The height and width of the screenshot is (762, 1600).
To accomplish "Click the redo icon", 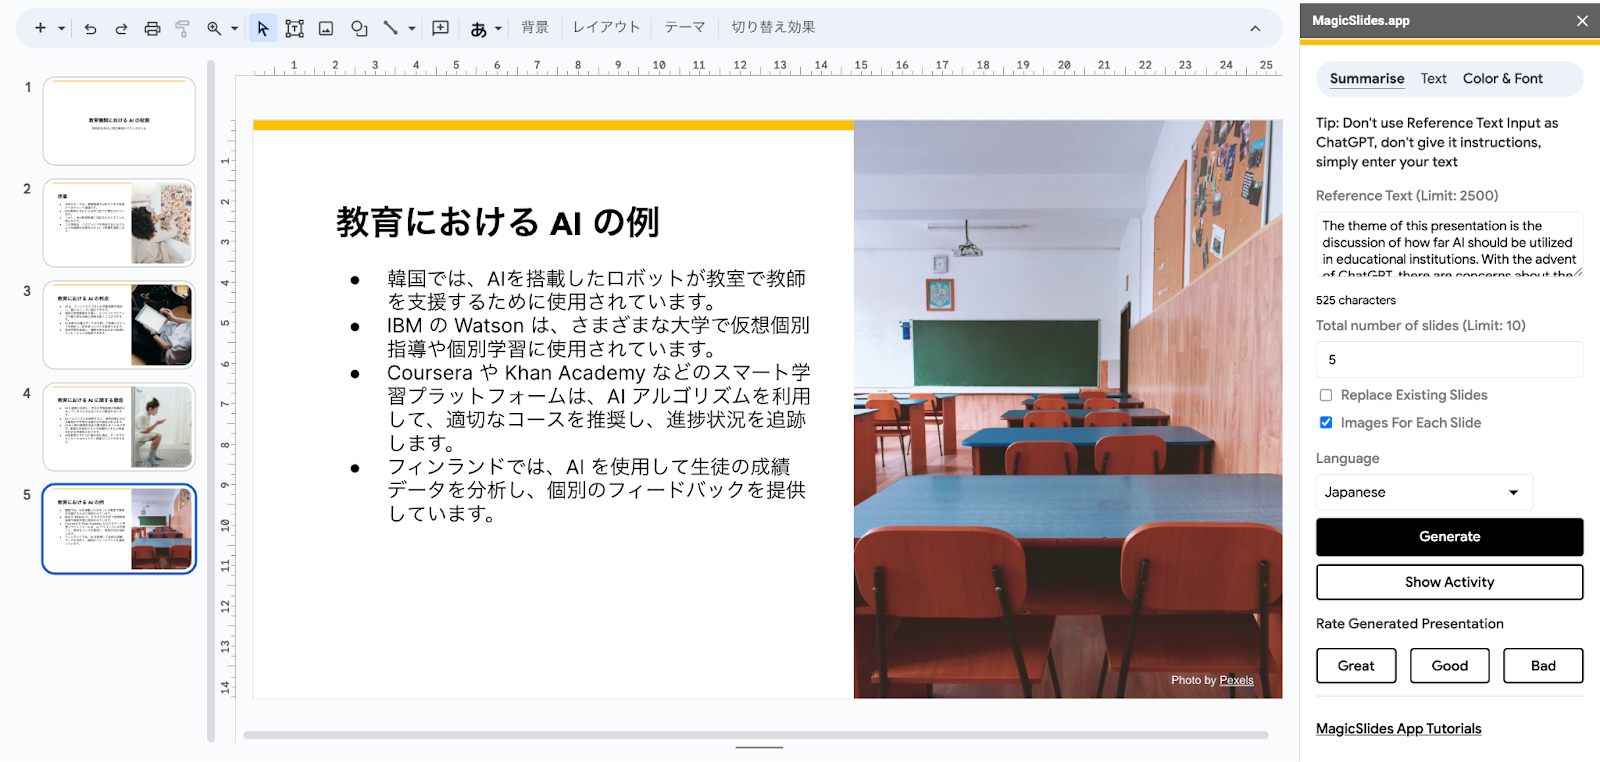I will click(x=121, y=29).
